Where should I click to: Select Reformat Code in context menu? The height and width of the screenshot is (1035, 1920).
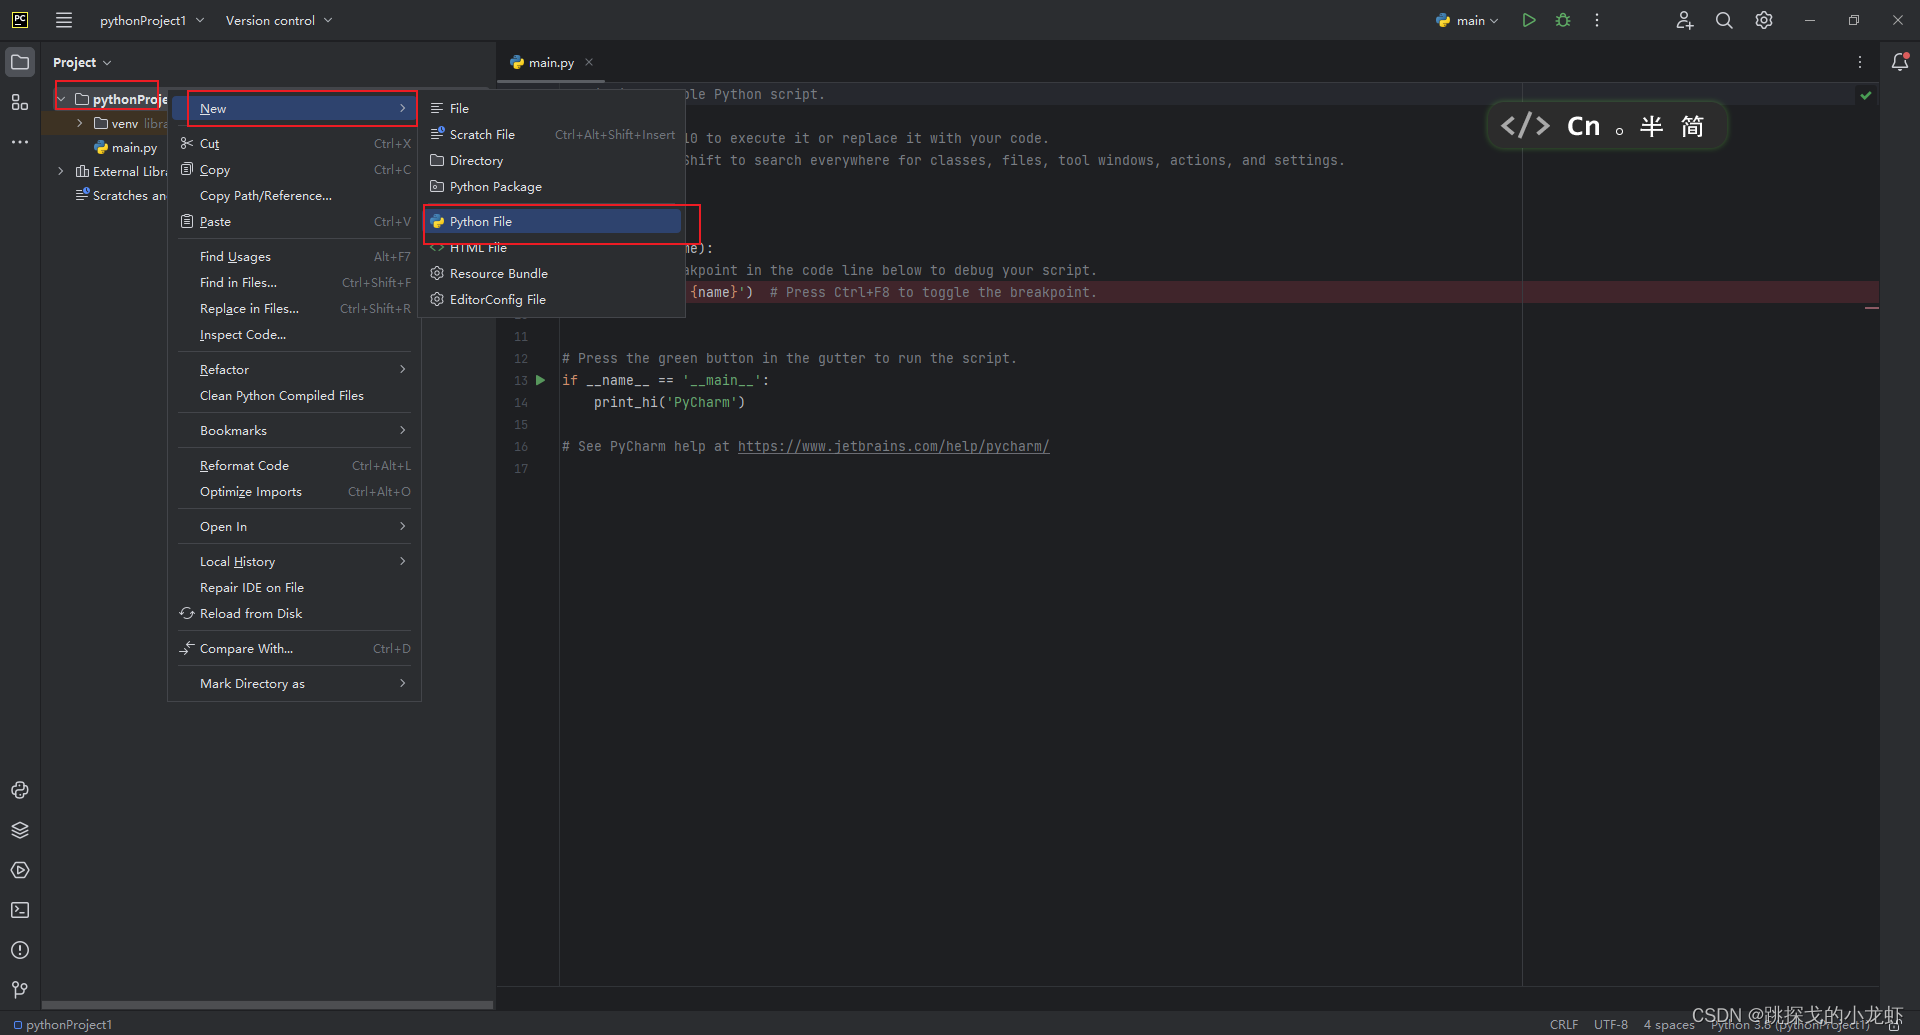294,465
